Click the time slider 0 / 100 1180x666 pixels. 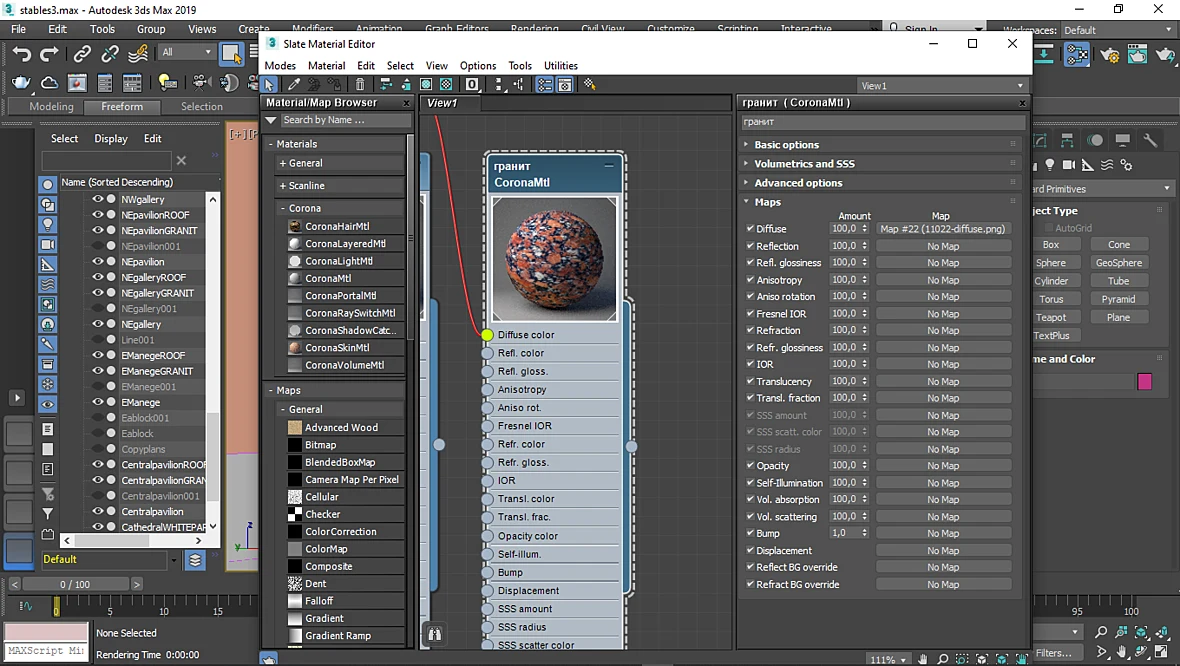point(75,584)
